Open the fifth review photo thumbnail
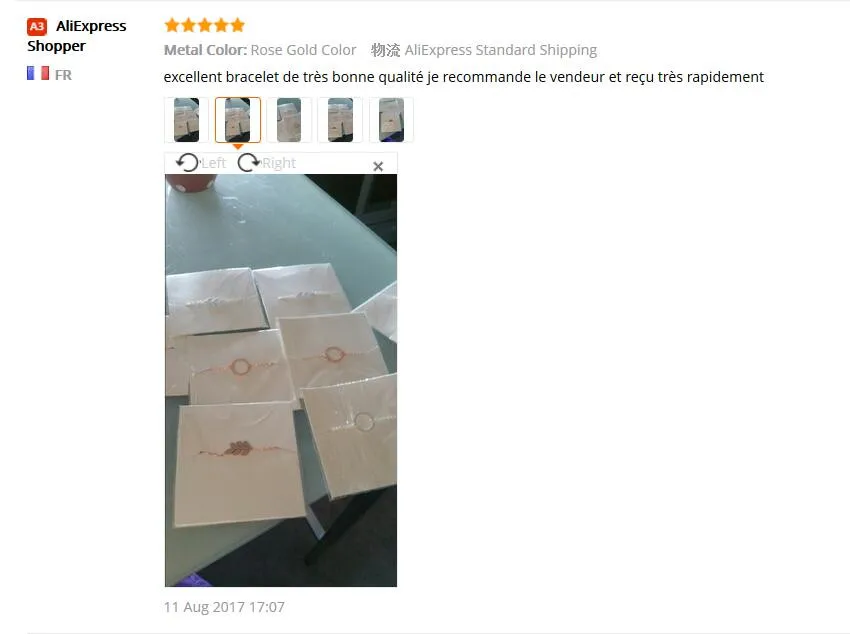 [391, 120]
